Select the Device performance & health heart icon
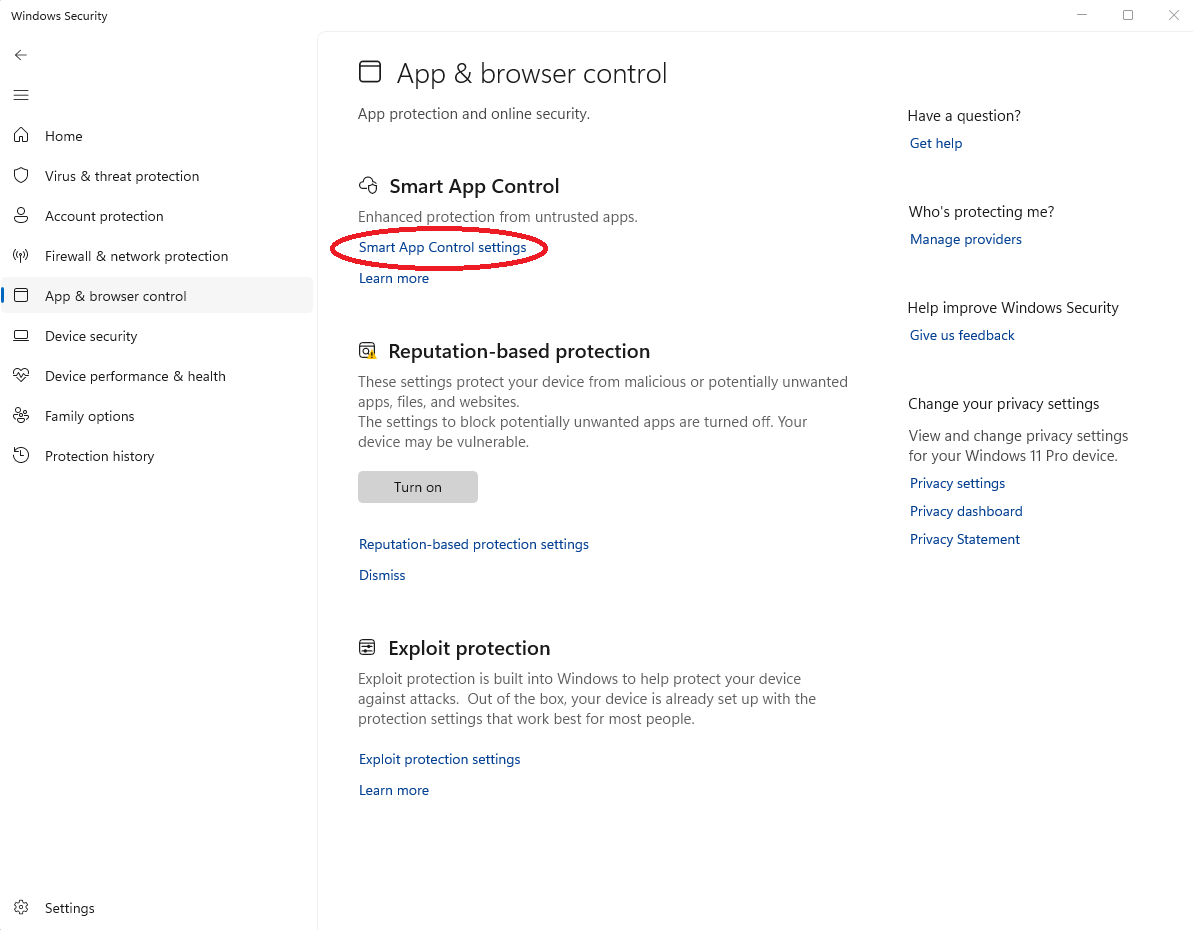 21,376
